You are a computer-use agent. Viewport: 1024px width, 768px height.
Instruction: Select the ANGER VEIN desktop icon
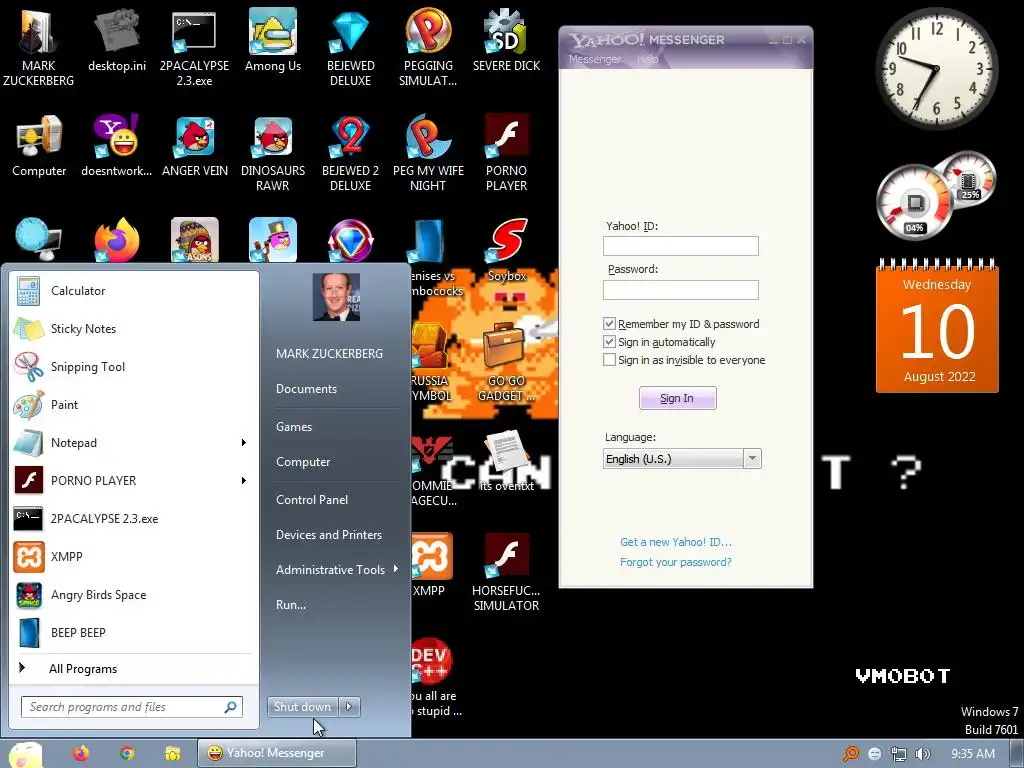click(195, 145)
